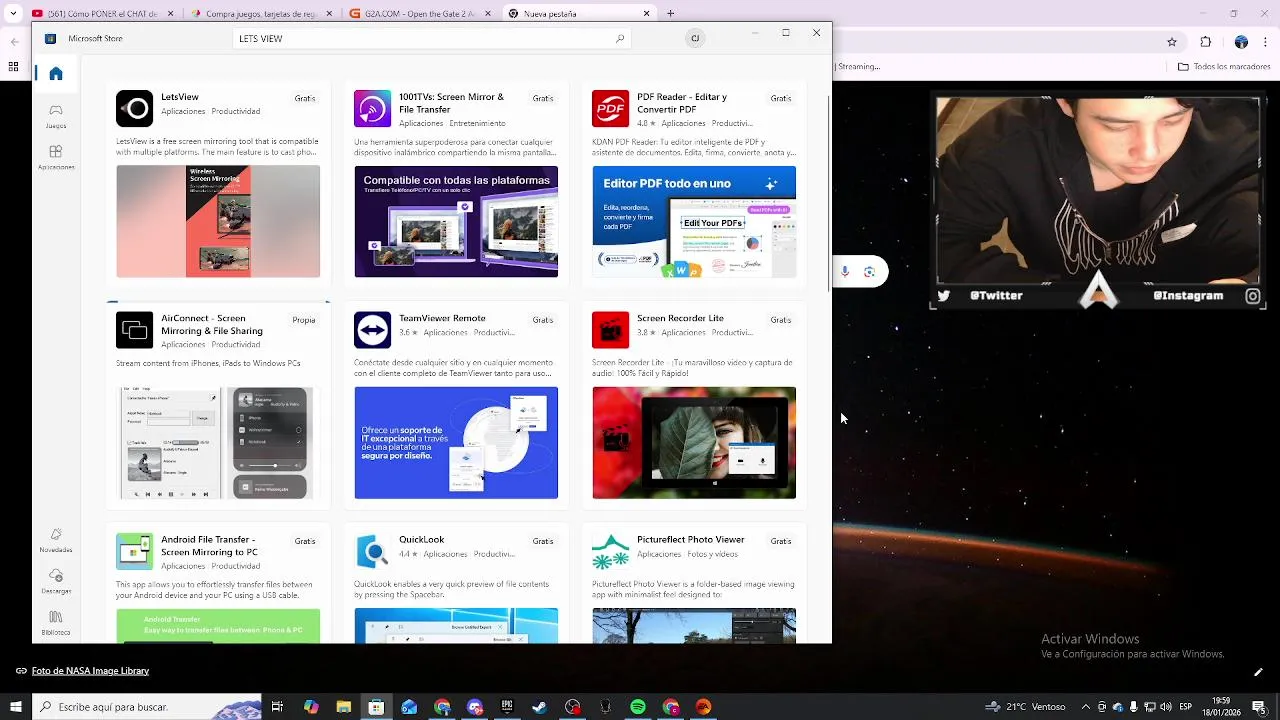Image resolution: width=1280 pixels, height=720 pixels.
Task: Click Gratis button on TeamViewer Remote card
Action: pyautogui.click(x=543, y=320)
